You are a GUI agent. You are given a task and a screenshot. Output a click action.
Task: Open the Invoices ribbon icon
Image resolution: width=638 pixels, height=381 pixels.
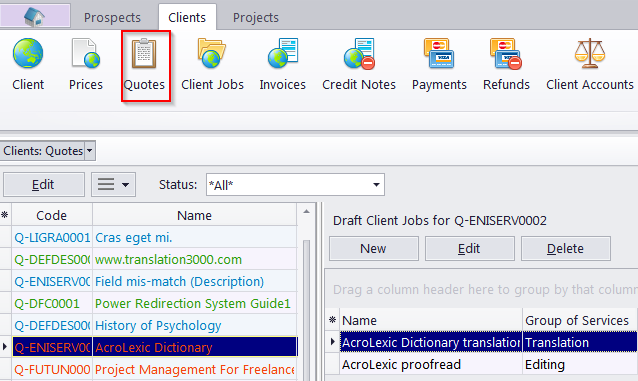[x=282, y=64]
